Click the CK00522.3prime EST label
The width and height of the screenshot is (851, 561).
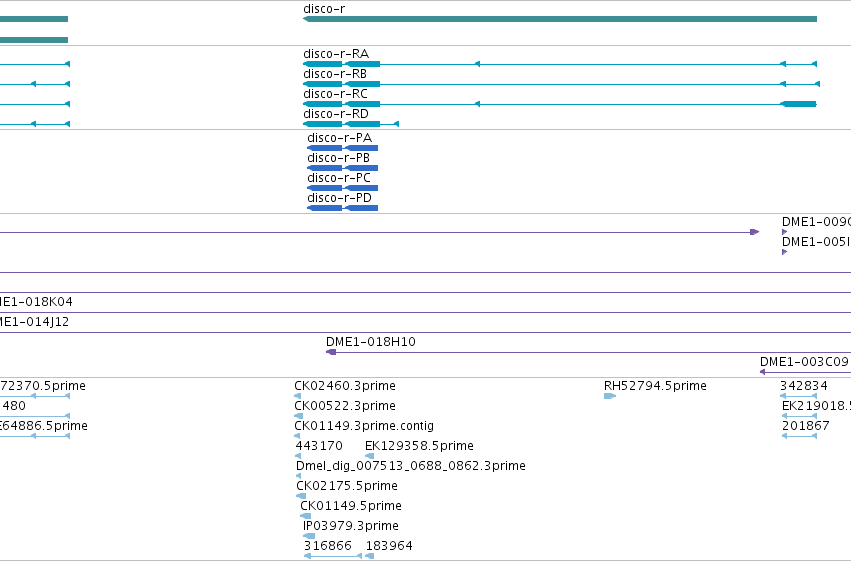(345, 406)
